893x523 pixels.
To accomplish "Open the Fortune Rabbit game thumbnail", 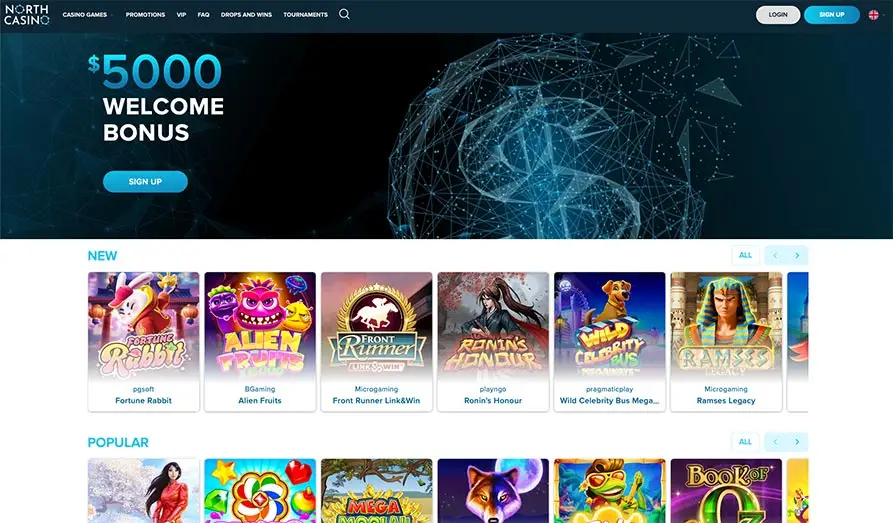I will [x=144, y=341].
